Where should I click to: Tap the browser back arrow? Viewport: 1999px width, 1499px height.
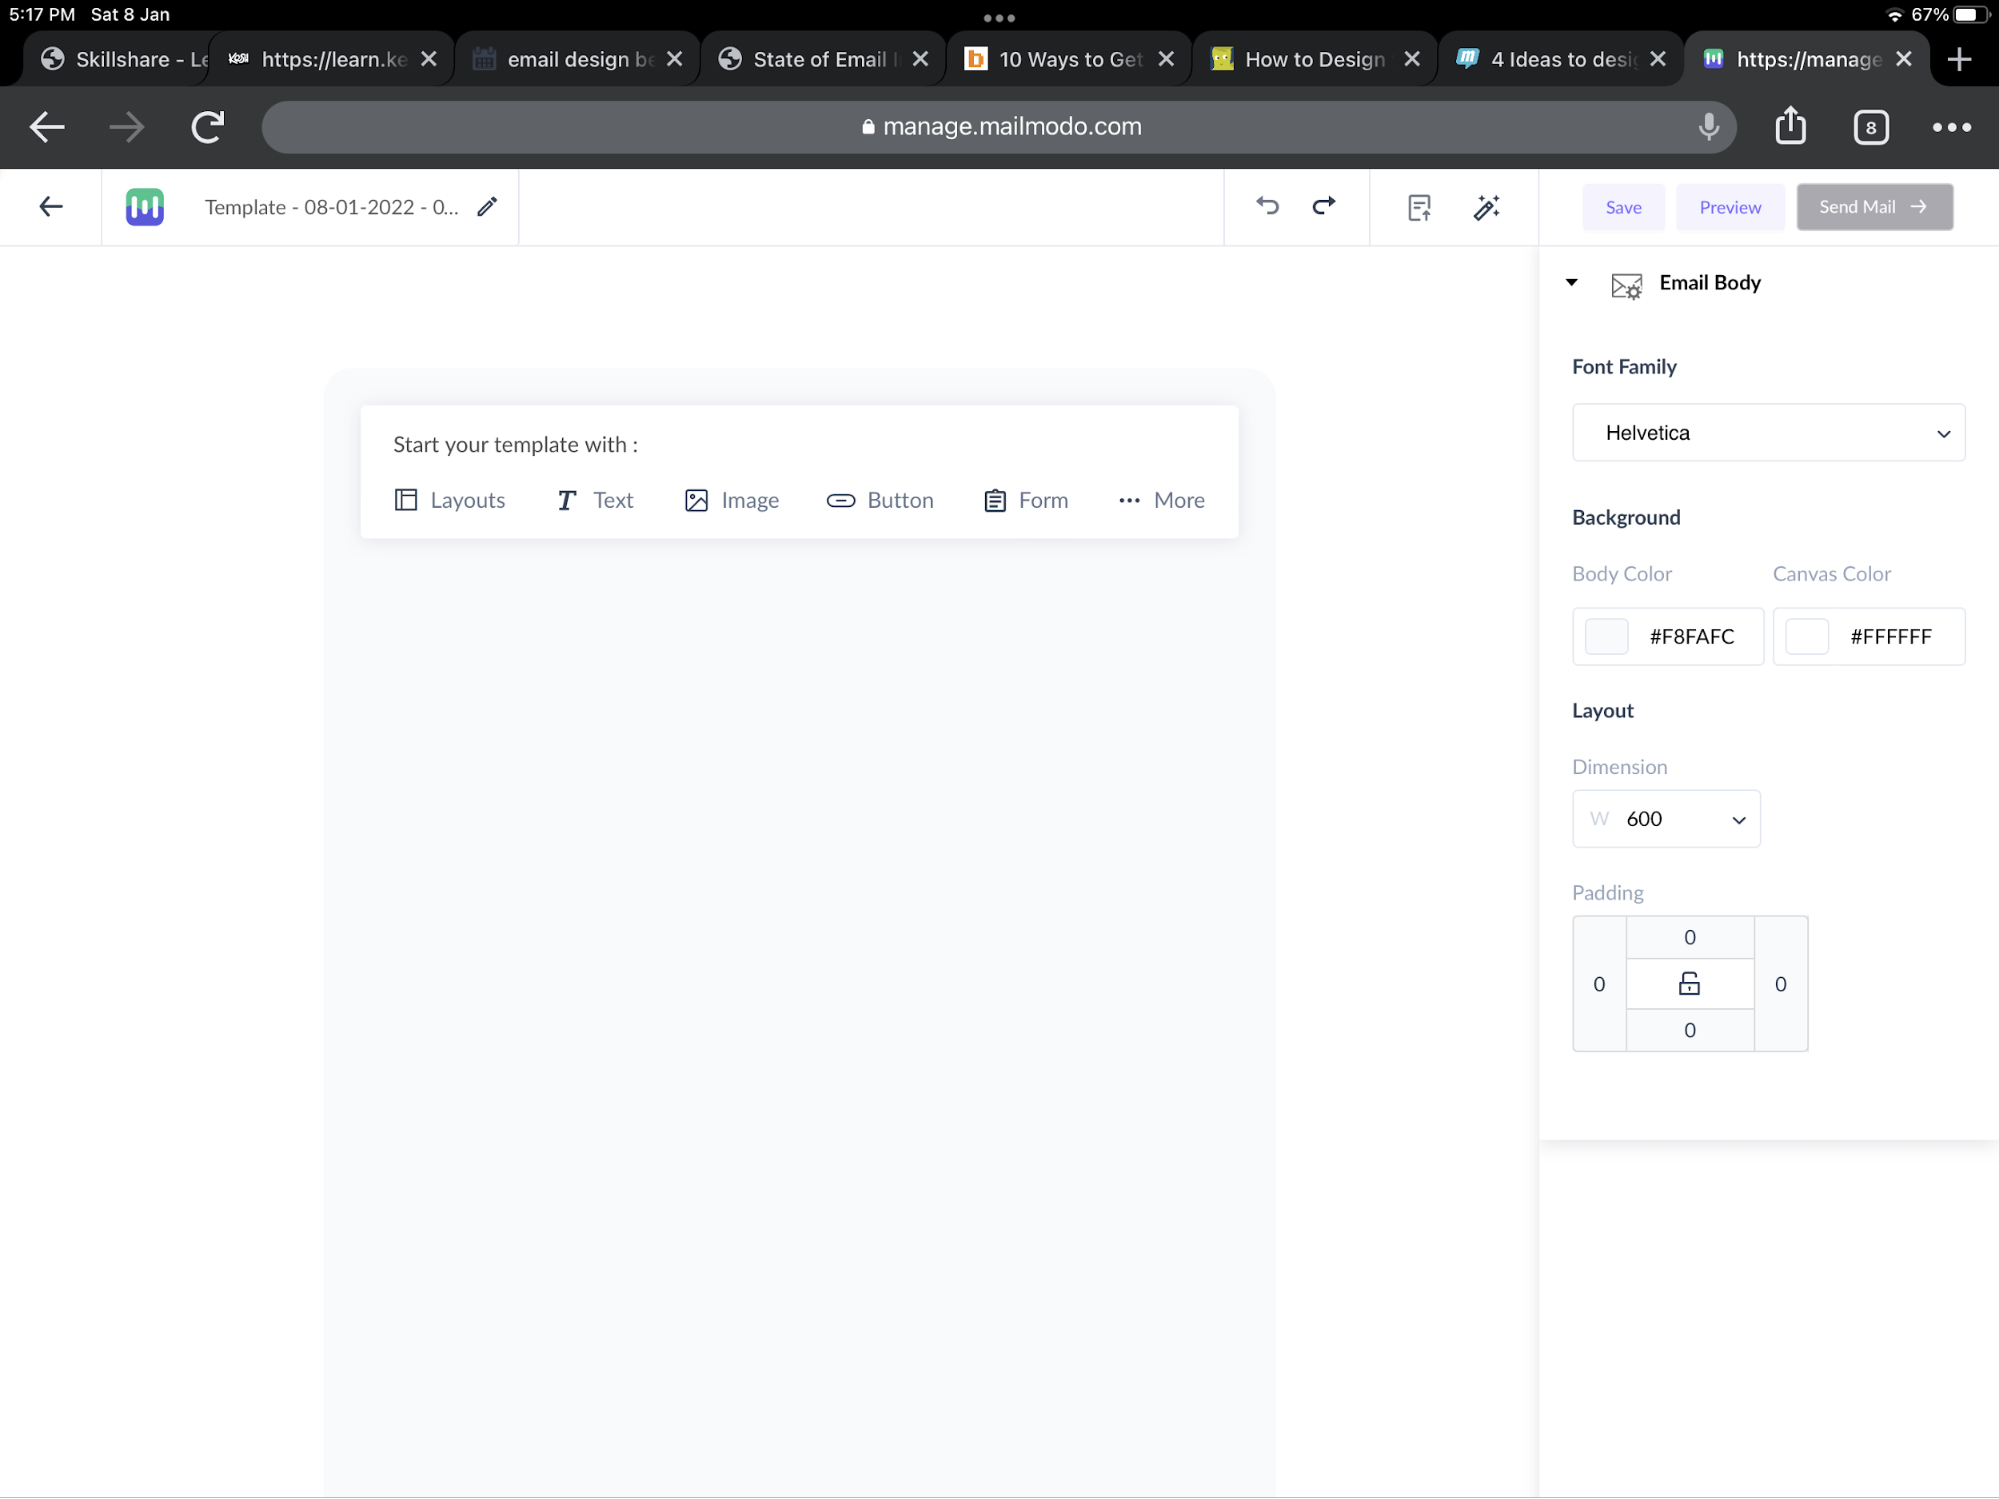tap(47, 127)
